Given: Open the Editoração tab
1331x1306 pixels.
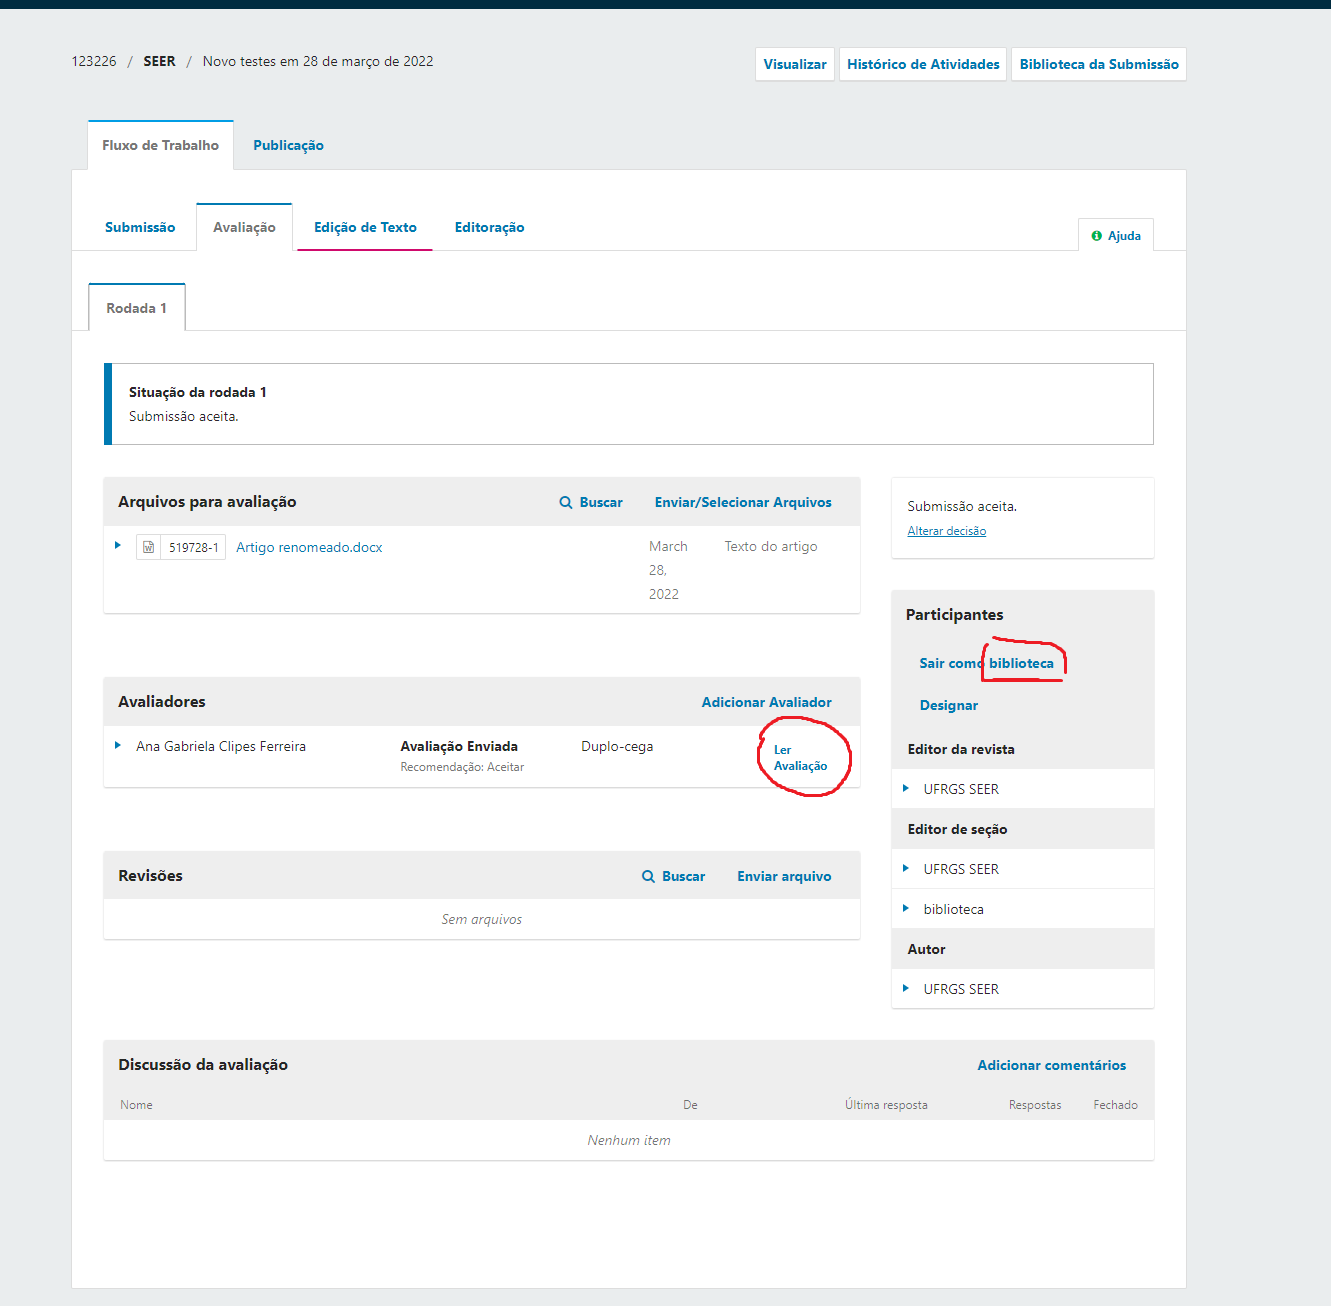Looking at the screenshot, I should [489, 228].
